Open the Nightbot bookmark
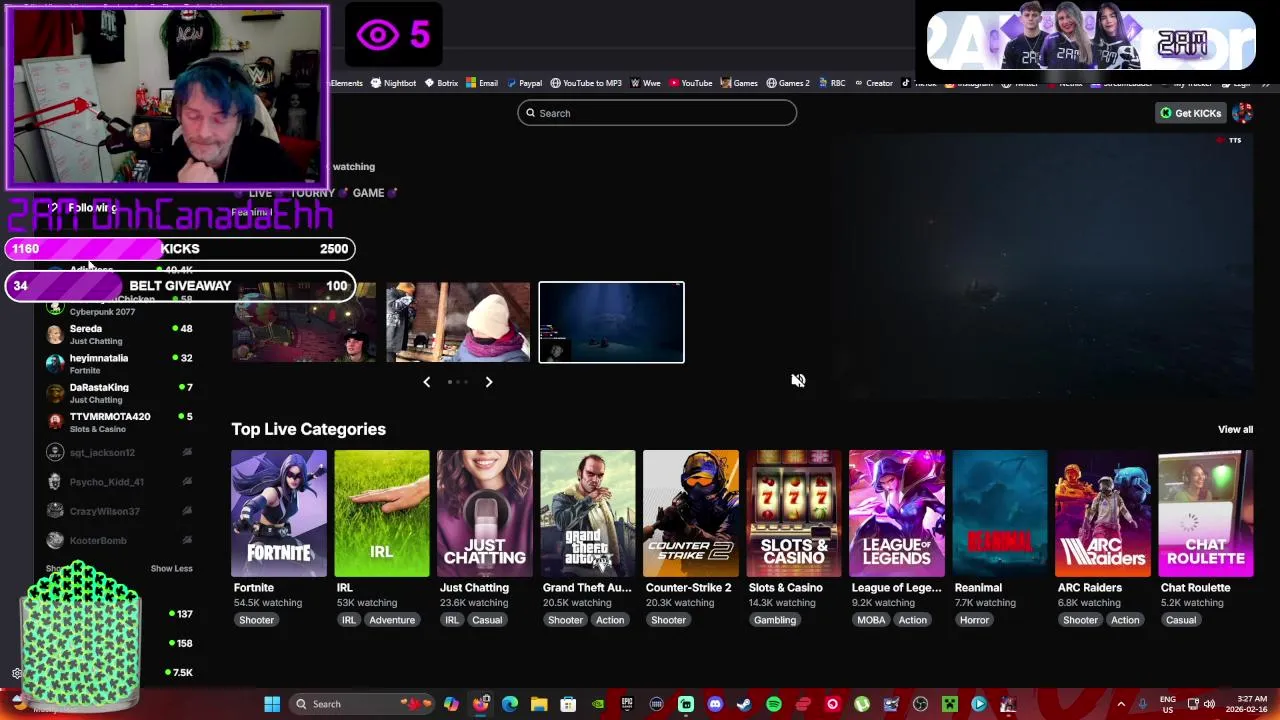The height and width of the screenshot is (720, 1280). click(x=394, y=83)
